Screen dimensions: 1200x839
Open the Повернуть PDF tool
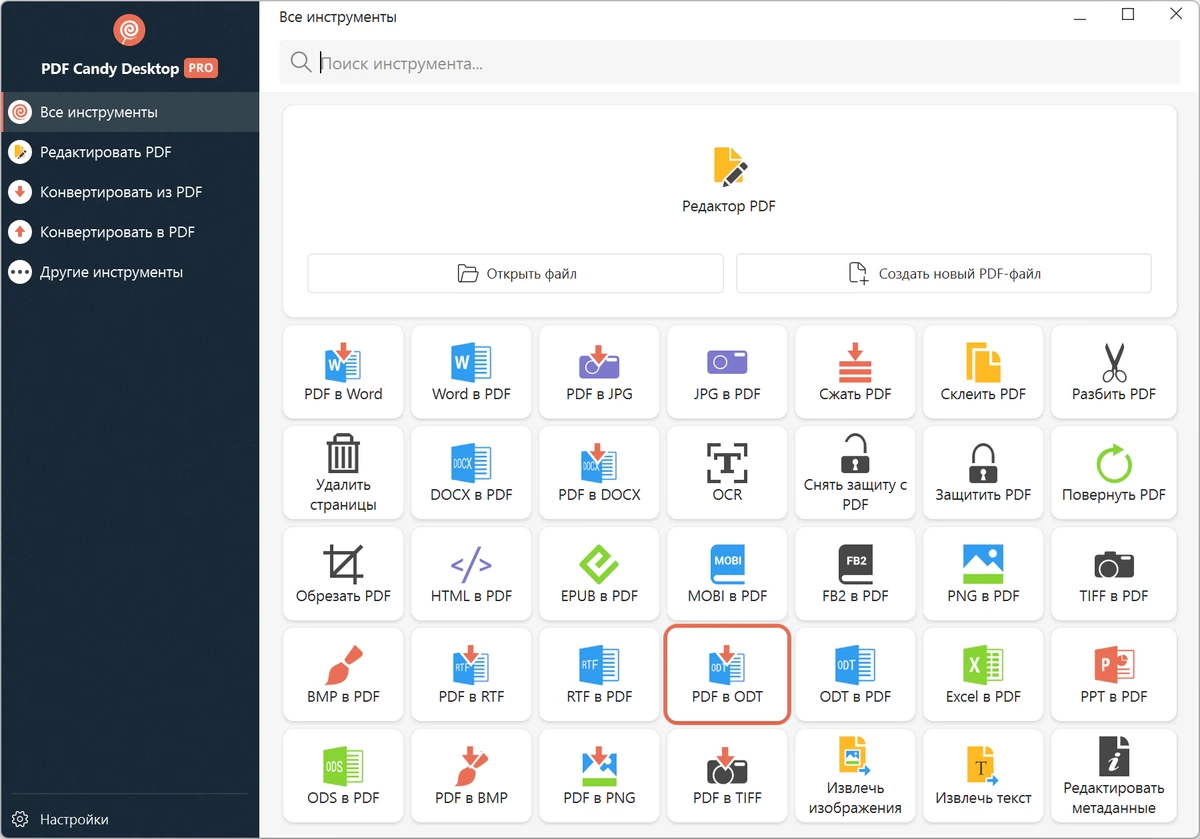point(1113,472)
